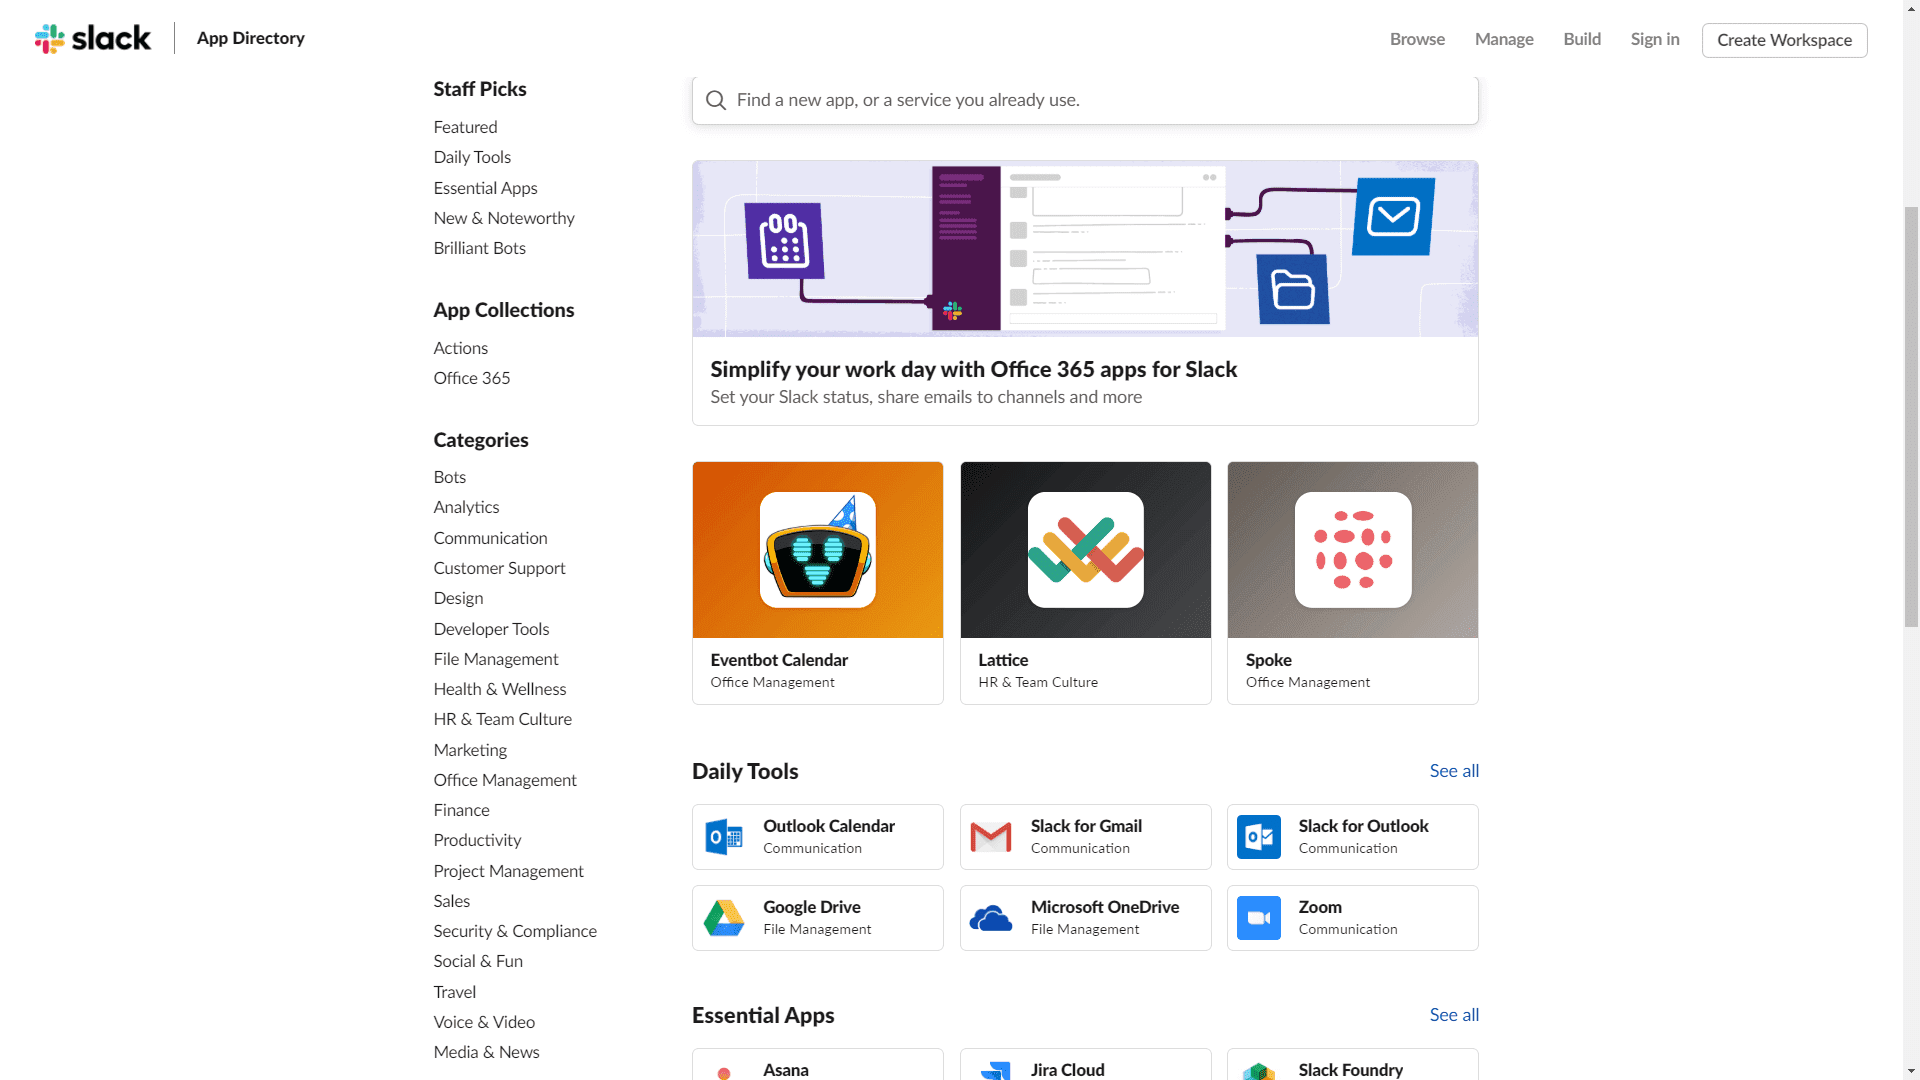Open the Browse menu

pyautogui.click(x=1417, y=39)
